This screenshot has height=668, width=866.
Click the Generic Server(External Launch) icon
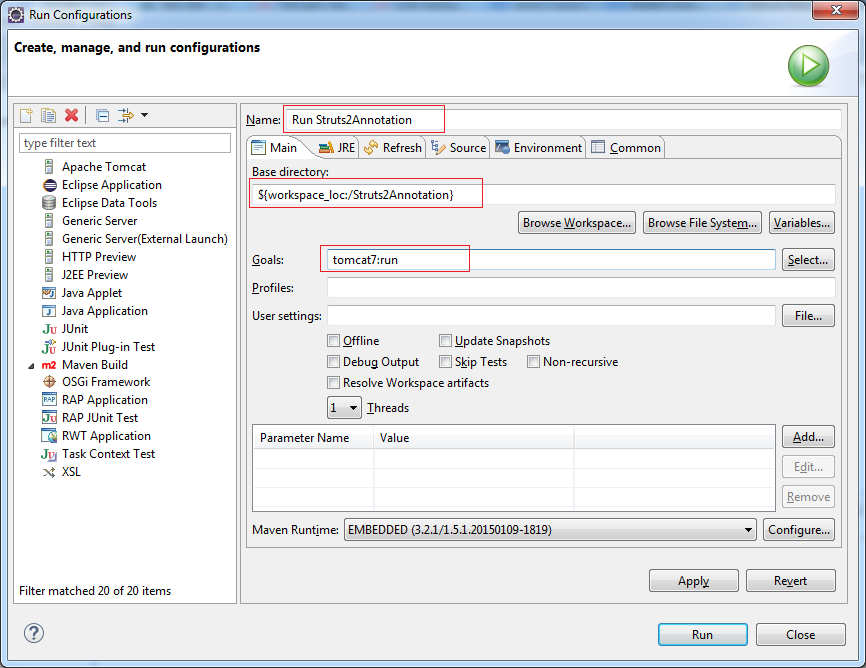click(x=49, y=239)
